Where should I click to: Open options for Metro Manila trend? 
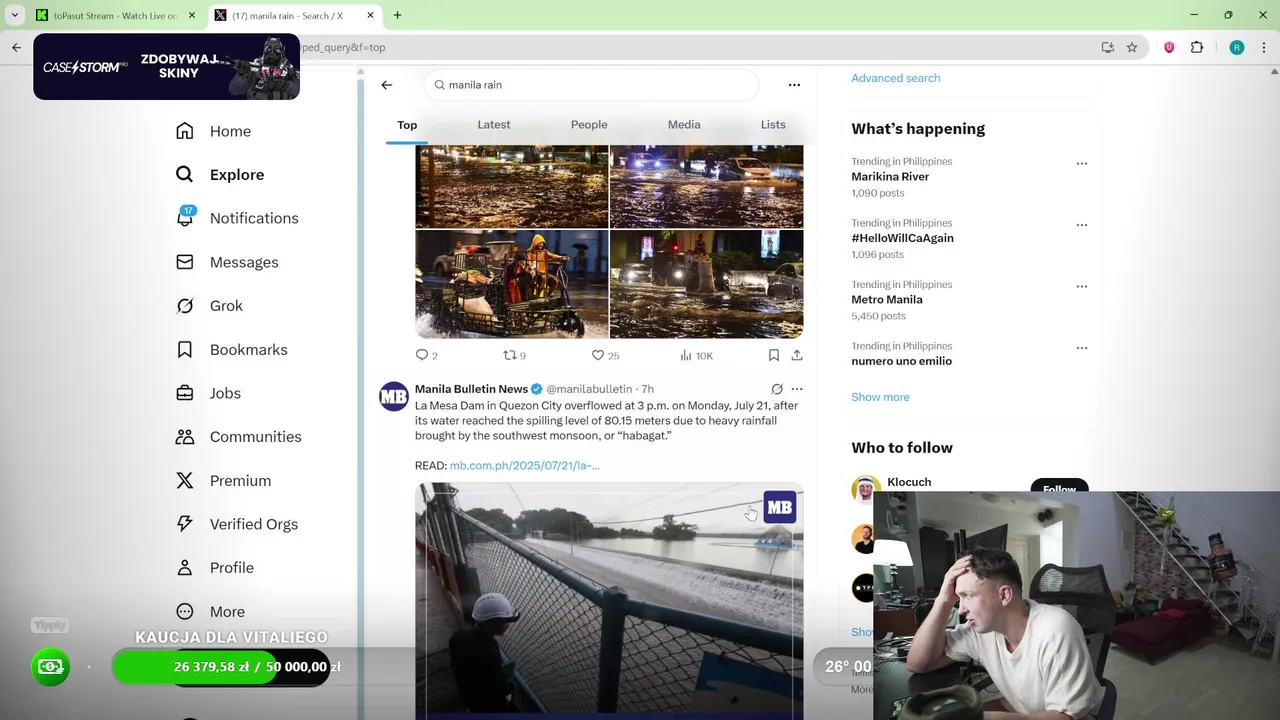coord(1082,286)
